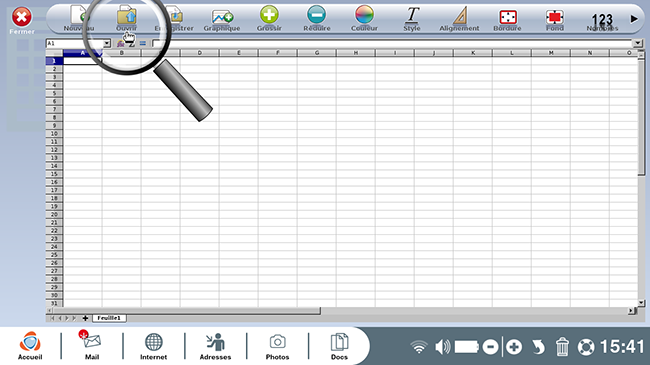The height and width of the screenshot is (365, 650).
Task: Select column N header
Action: click(x=590, y=53)
